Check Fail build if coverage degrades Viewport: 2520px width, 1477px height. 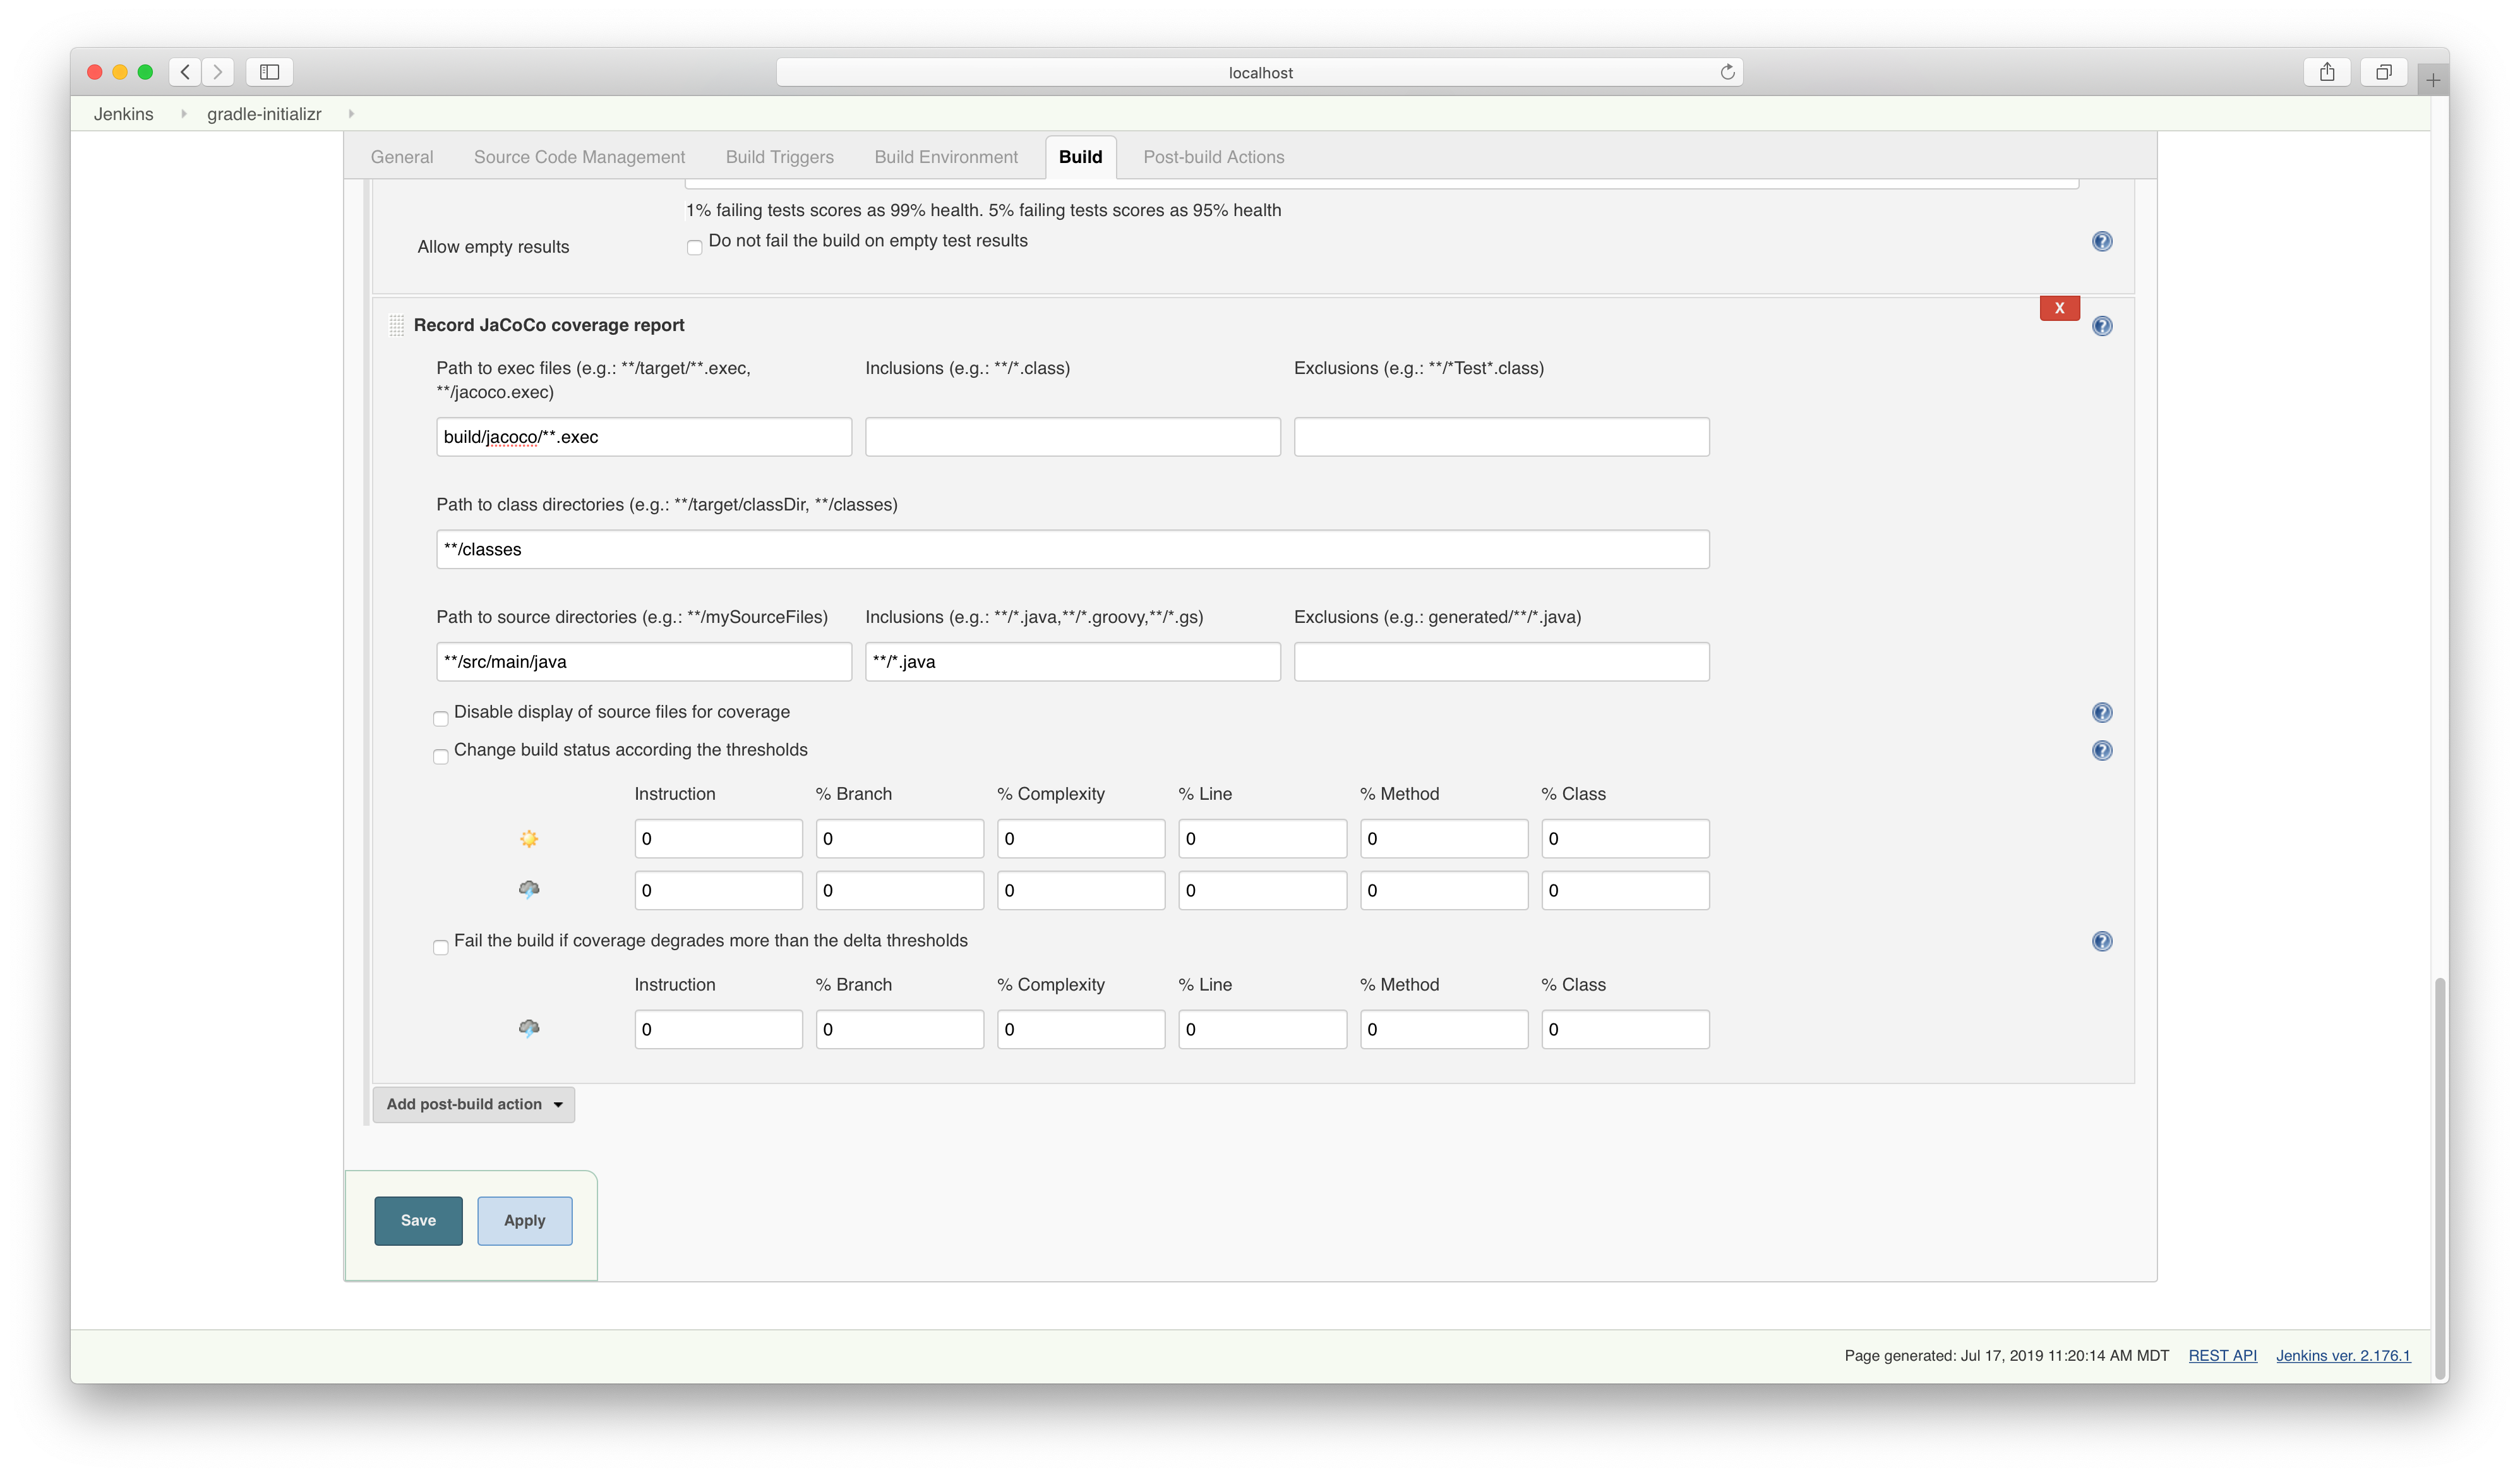(441, 947)
